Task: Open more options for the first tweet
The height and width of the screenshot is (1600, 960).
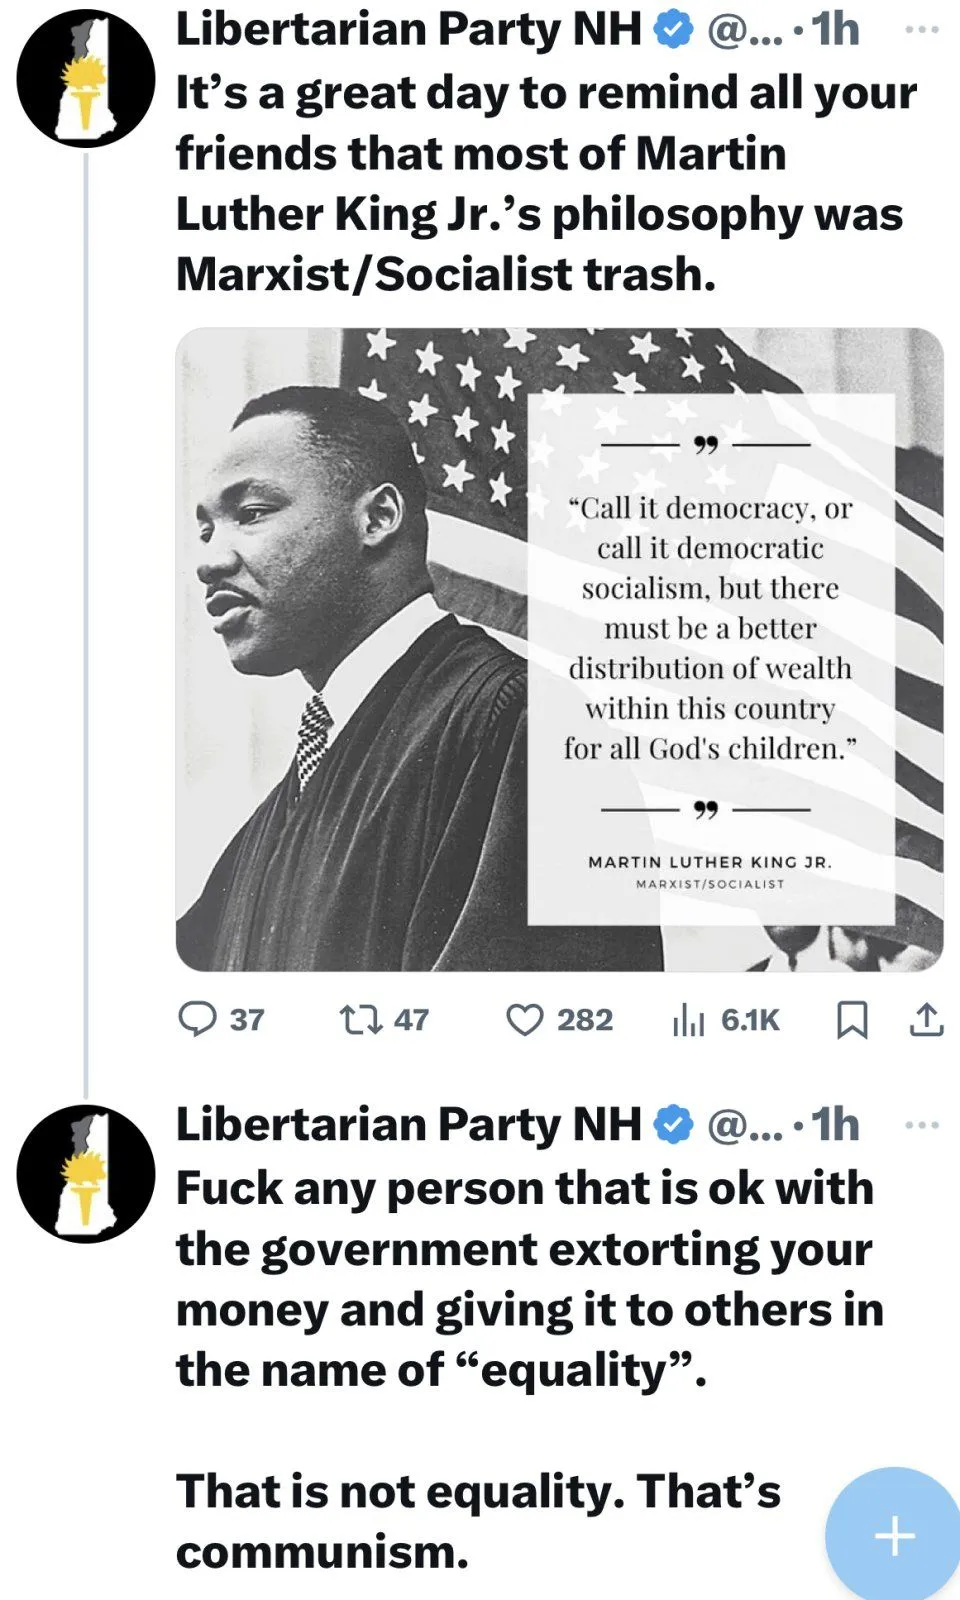Action: (921, 30)
